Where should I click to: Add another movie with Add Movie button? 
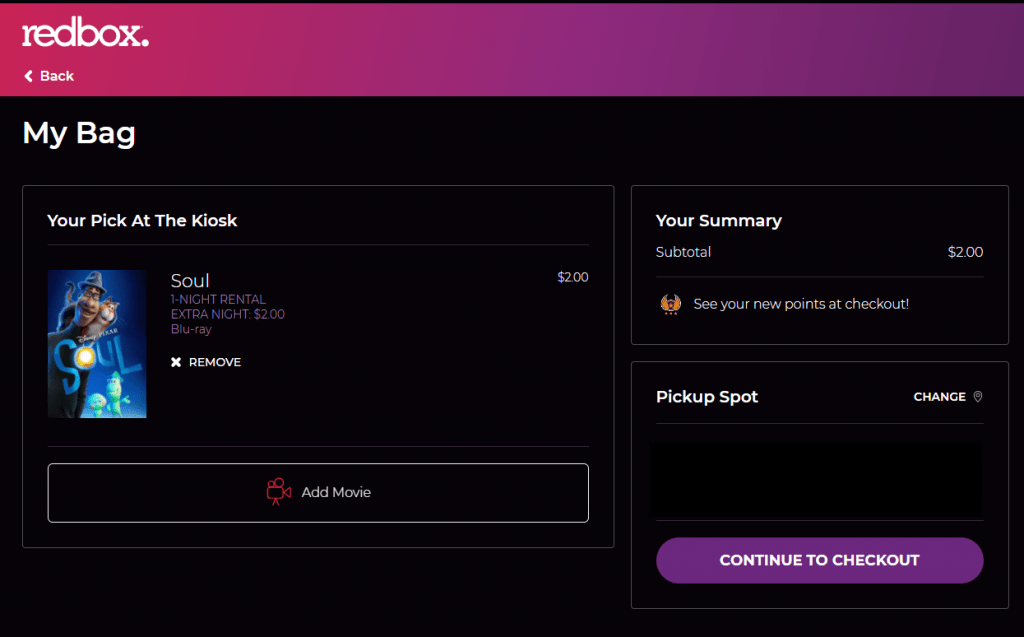tap(318, 493)
